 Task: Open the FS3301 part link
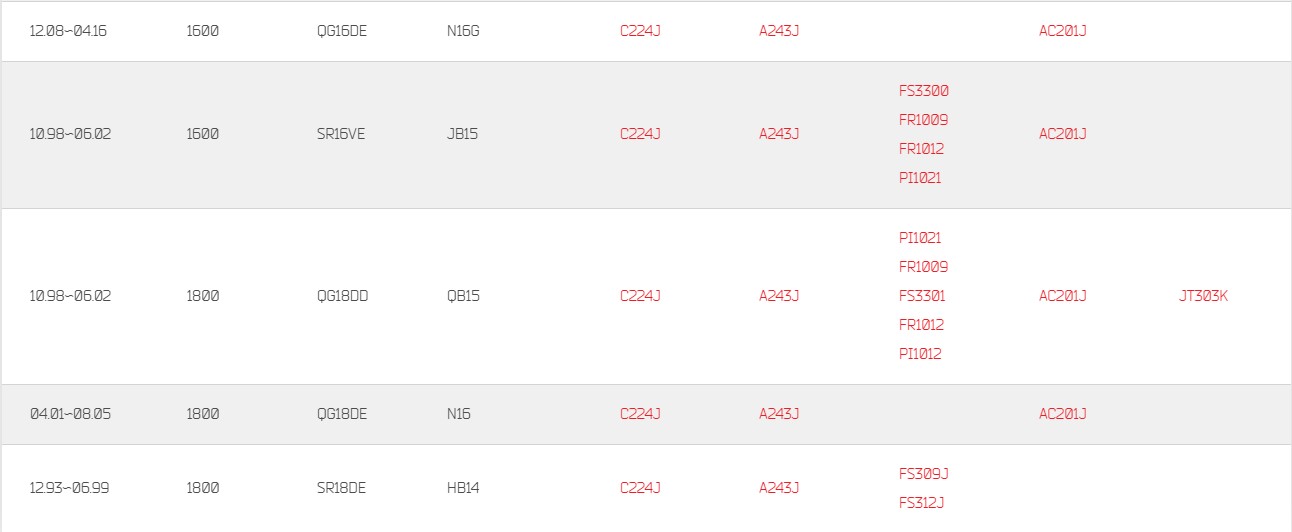click(x=922, y=296)
